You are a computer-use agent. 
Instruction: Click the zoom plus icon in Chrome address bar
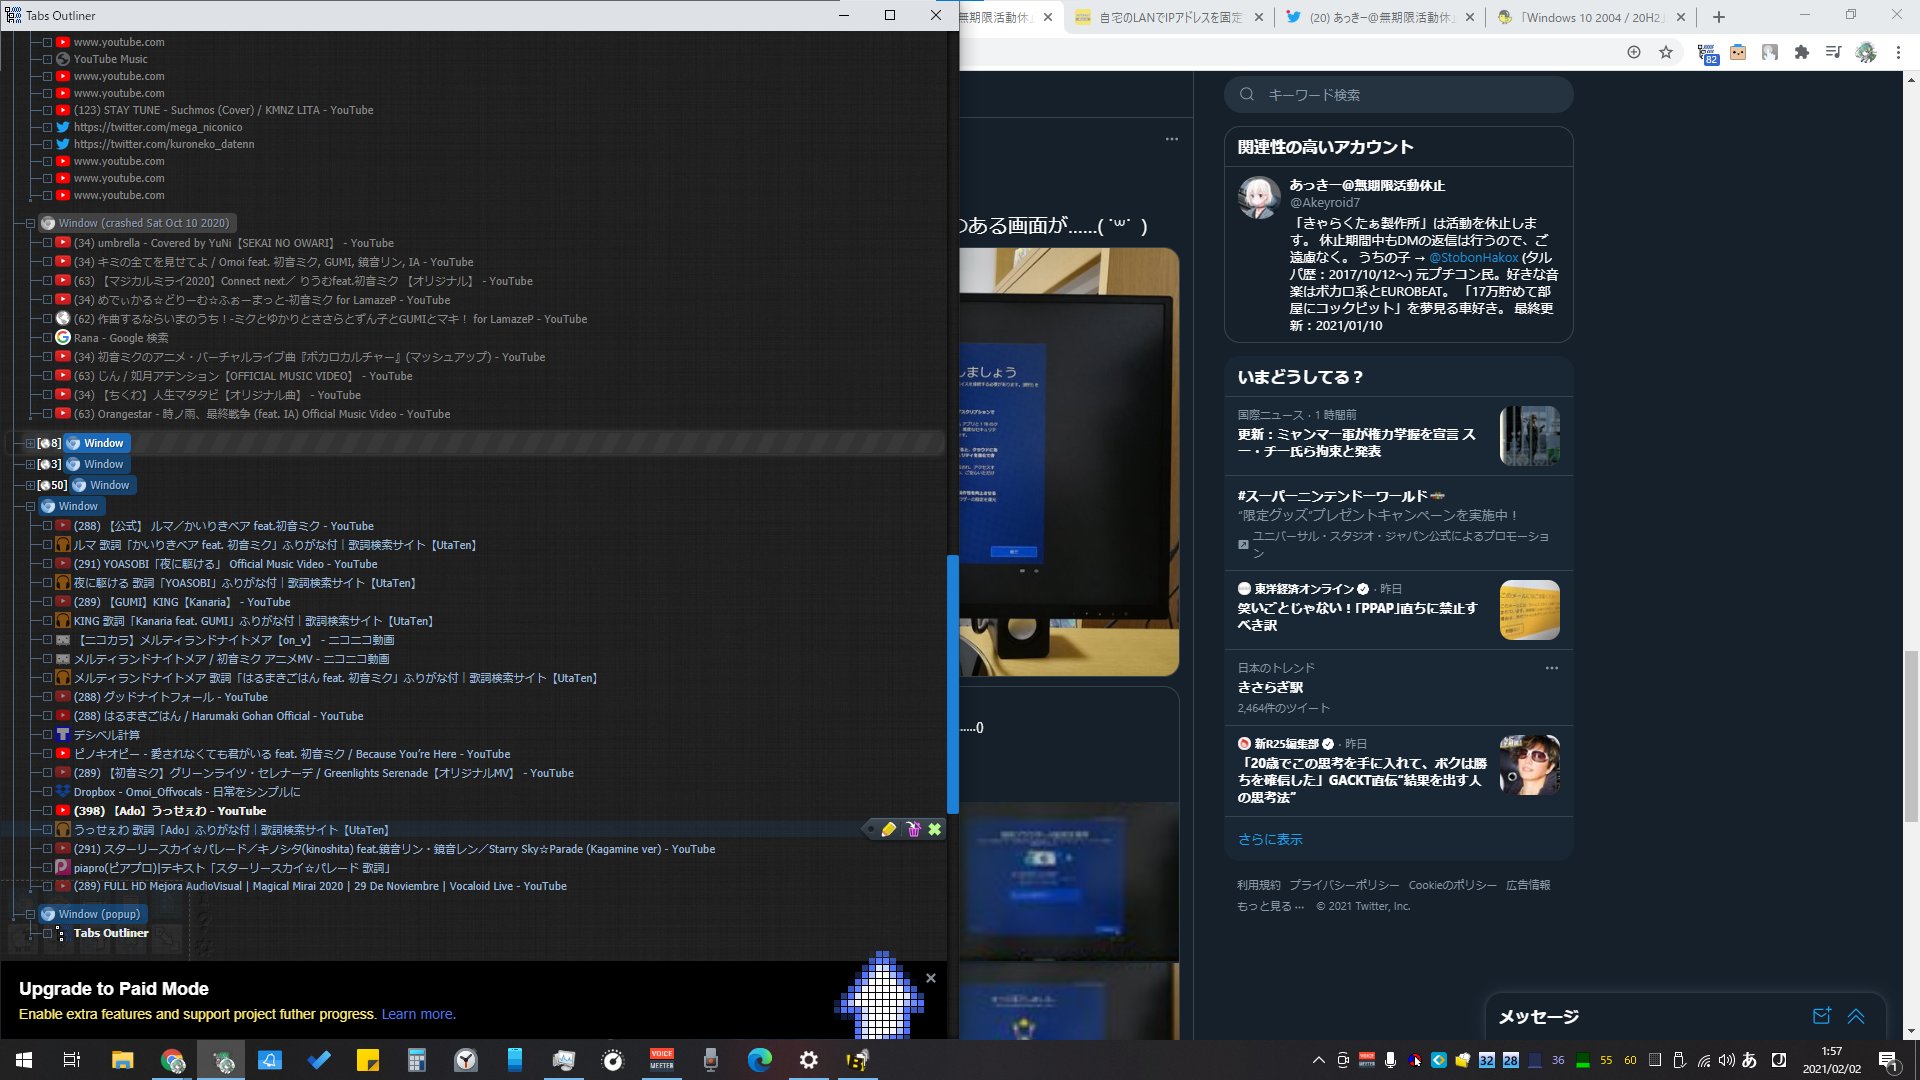(1634, 52)
